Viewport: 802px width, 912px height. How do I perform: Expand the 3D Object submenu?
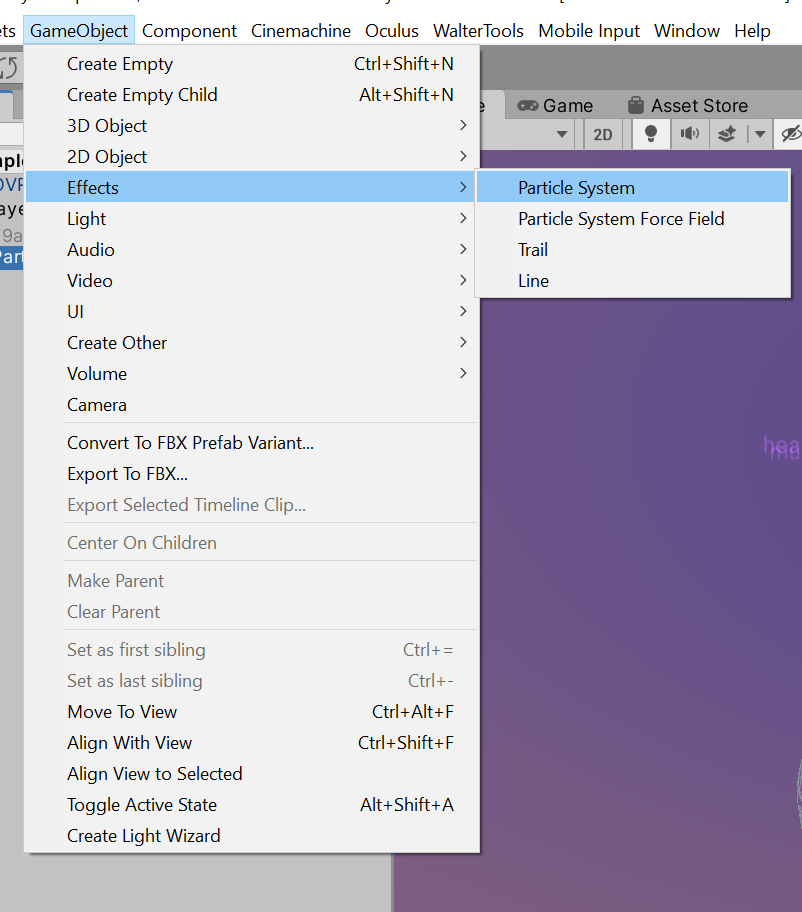click(252, 126)
